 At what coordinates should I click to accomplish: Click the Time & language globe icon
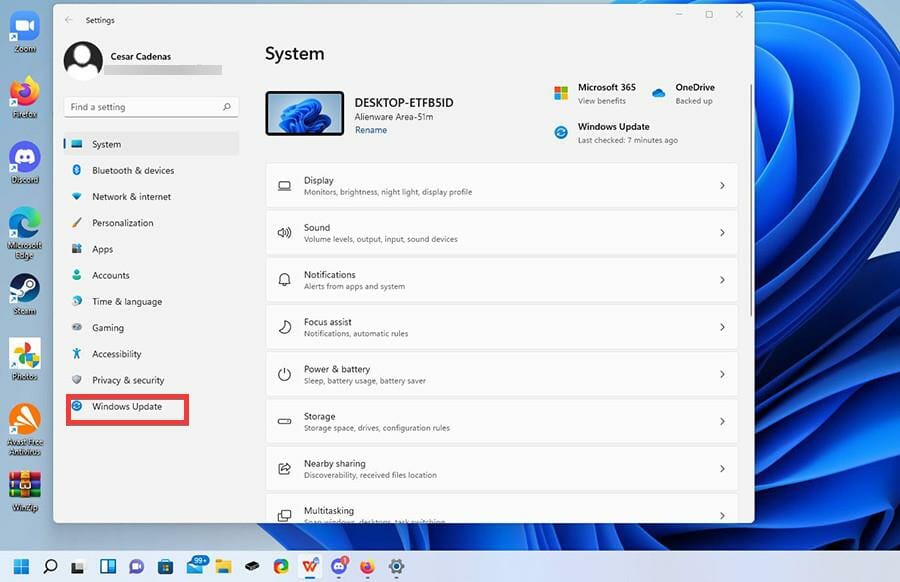76,301
